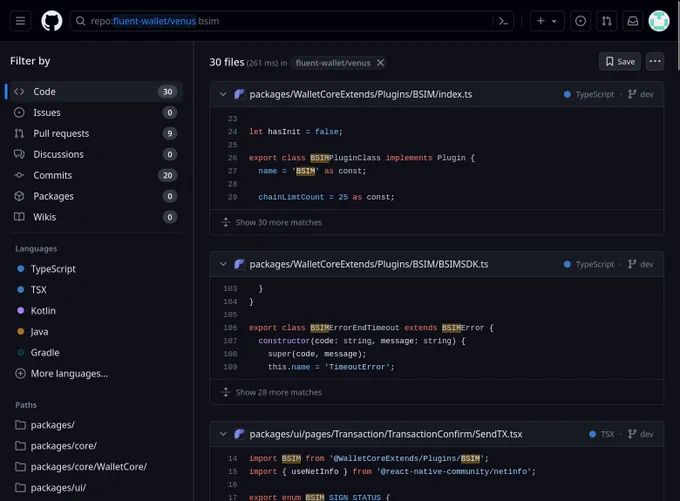
Task: Open the hamburger navigation menu
Action: pyautogui.click(x=20, y=21)
